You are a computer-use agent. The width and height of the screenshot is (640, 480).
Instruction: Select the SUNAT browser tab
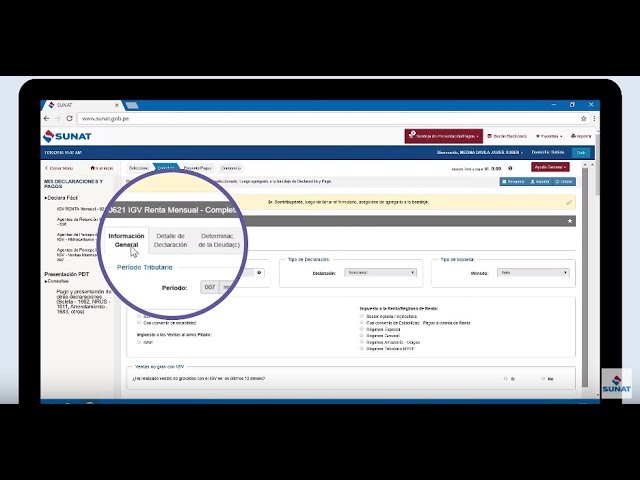(x=82, y=105)
